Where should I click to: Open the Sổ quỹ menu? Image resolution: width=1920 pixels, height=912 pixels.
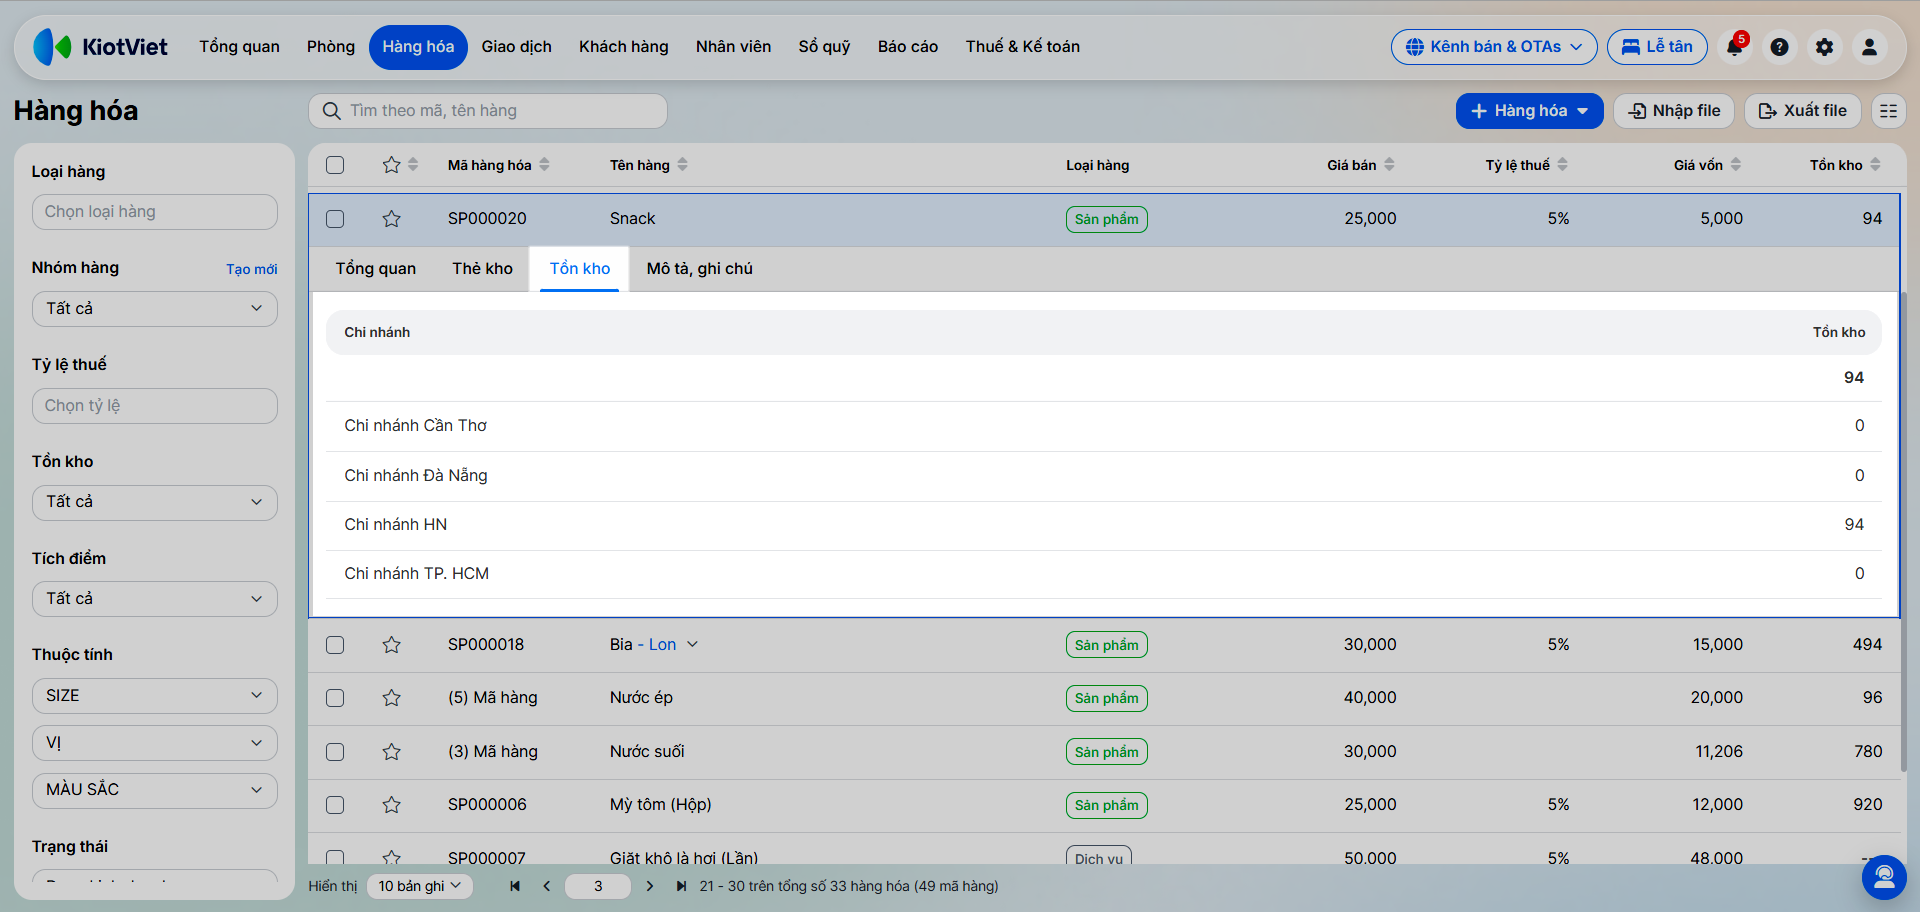pyautogui.click(x=825, y=47)
